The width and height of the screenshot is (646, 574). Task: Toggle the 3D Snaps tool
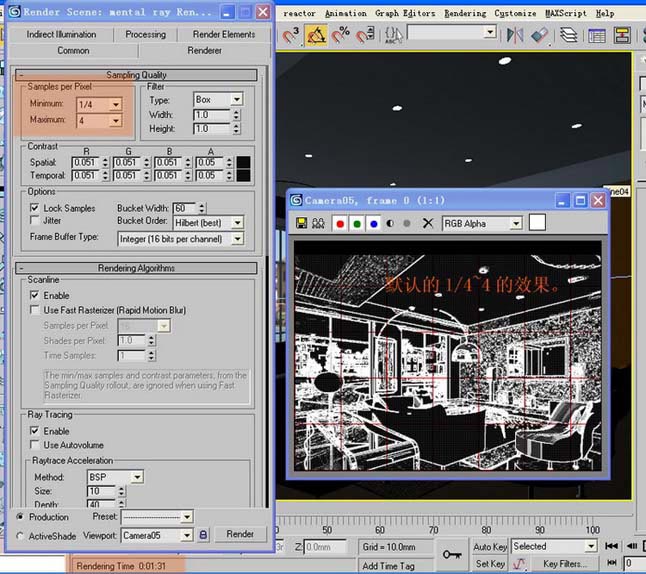click(291, 35)
